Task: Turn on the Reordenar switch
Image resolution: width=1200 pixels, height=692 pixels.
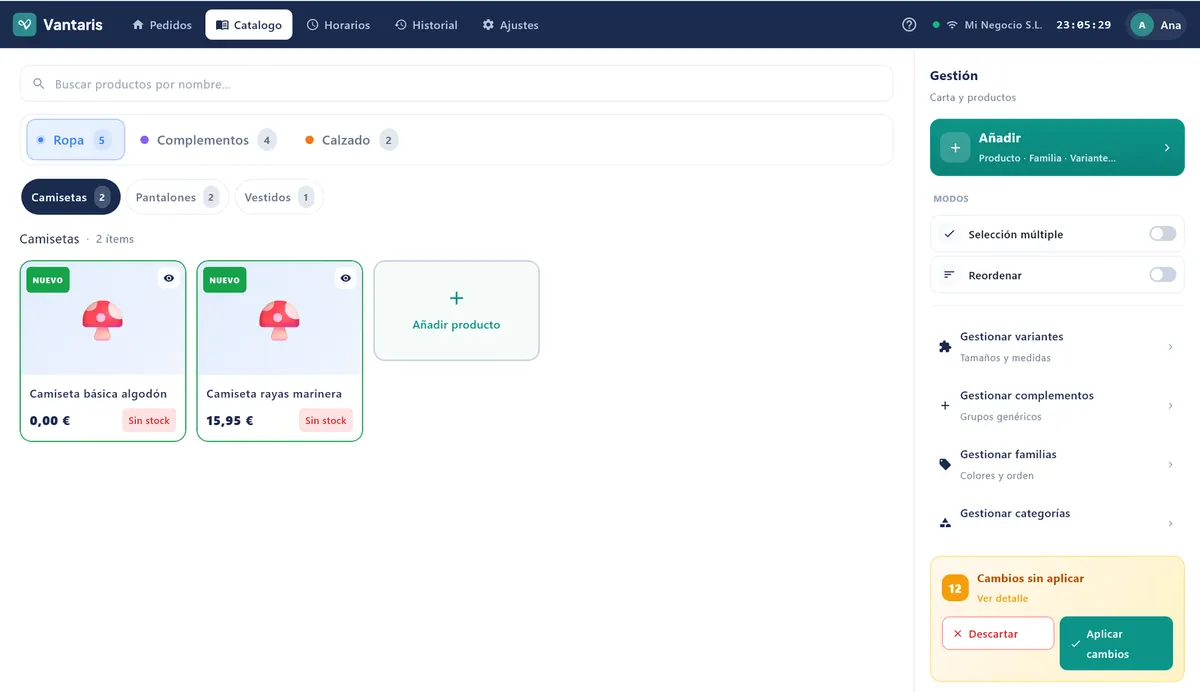Action: tap(1162, 275)
